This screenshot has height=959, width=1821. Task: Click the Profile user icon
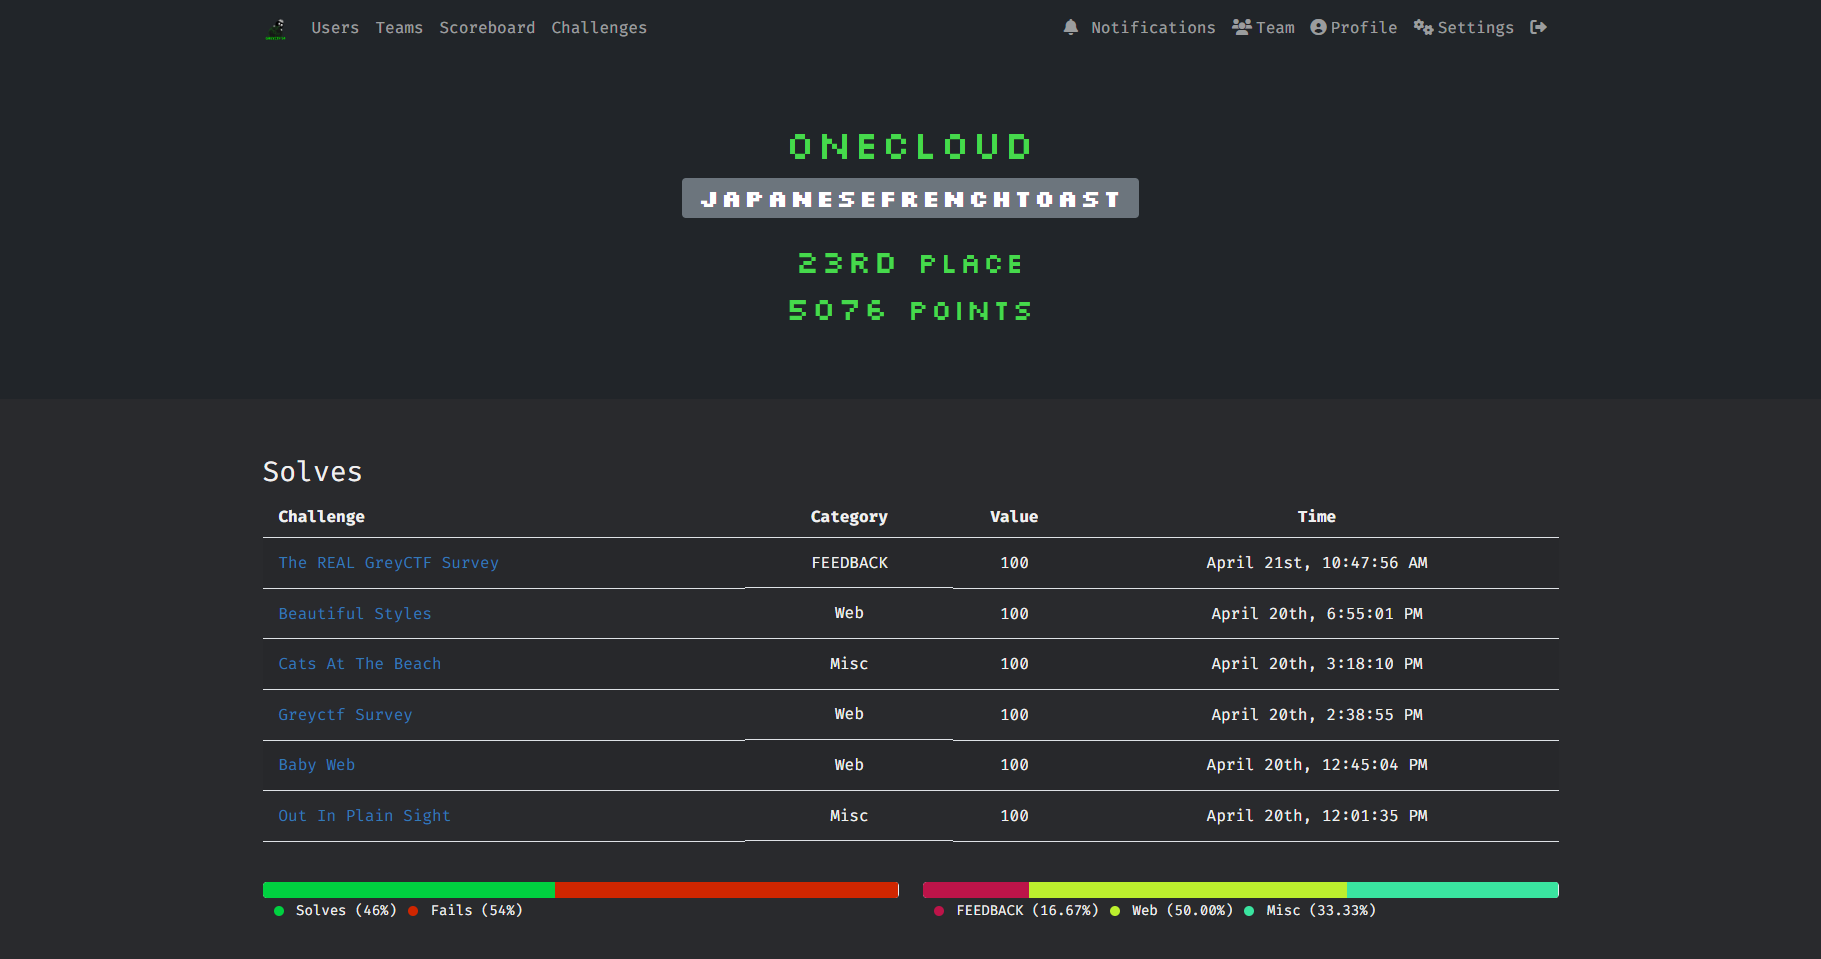click(1319, 28)
